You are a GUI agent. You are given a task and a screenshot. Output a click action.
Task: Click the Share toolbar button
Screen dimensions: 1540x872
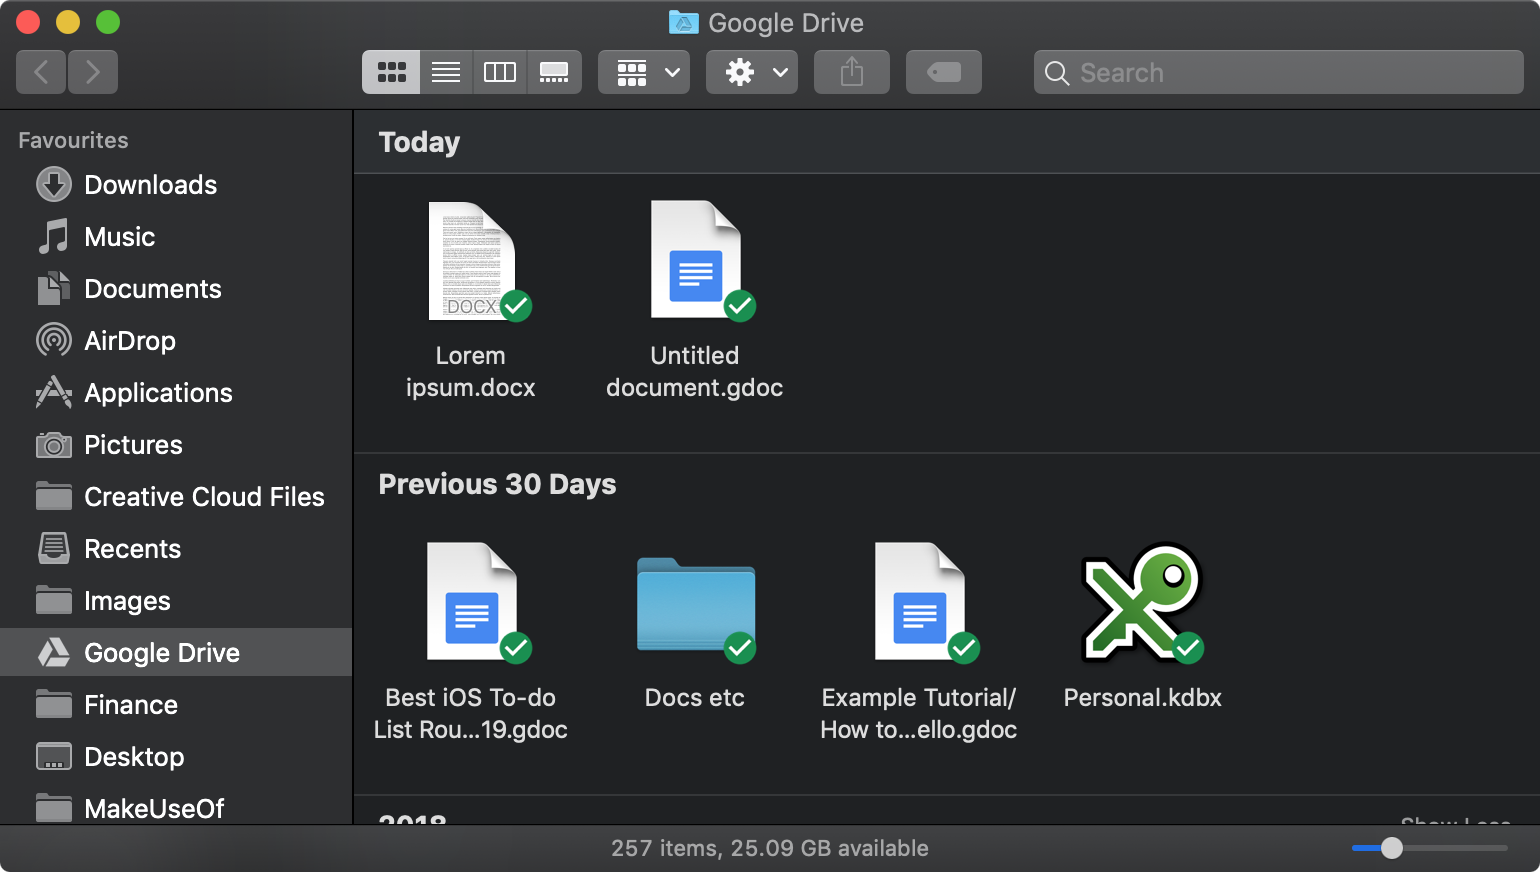852,72
